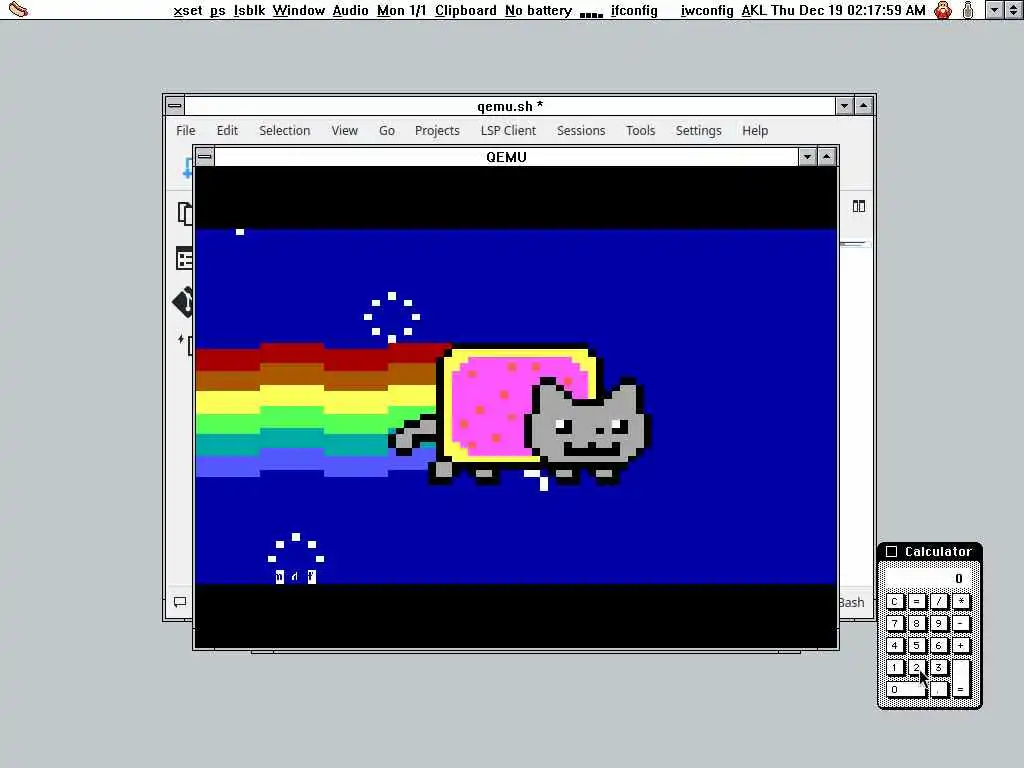Image resolution: width=1024 pixels, height=768 pixels.
Task: Click the No battery indicator
Action: click(x=539, y=10)
